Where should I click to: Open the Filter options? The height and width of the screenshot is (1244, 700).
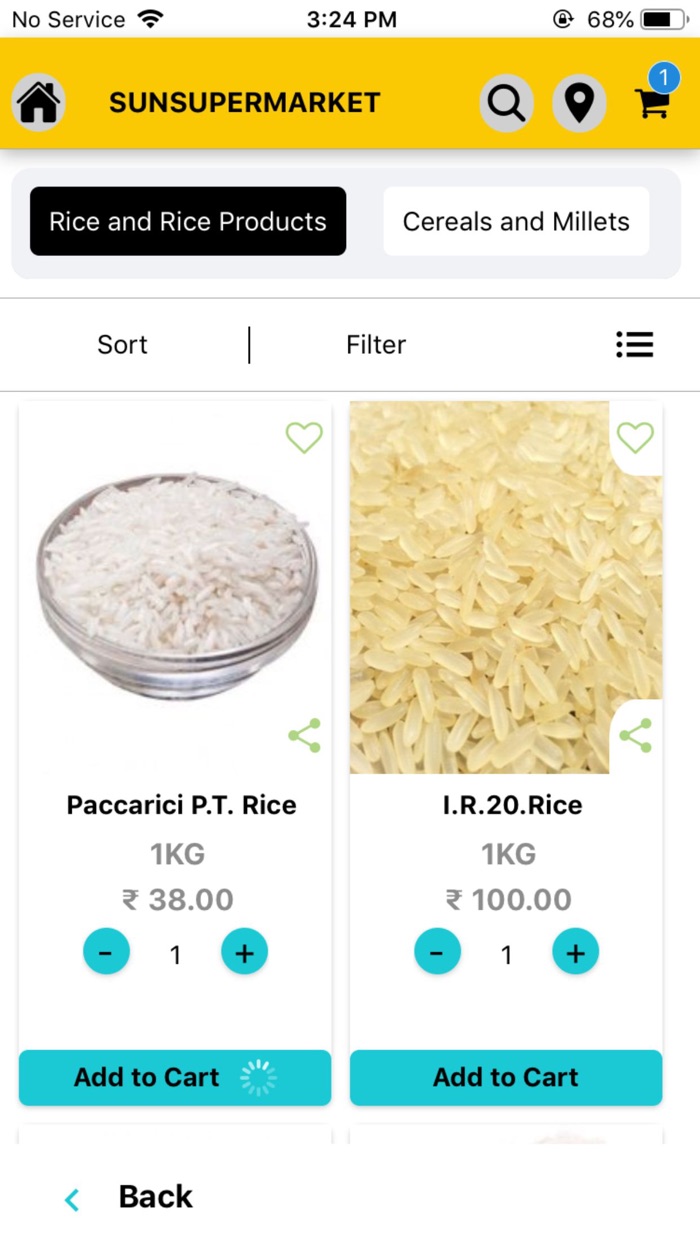click(x=376, y=344)
